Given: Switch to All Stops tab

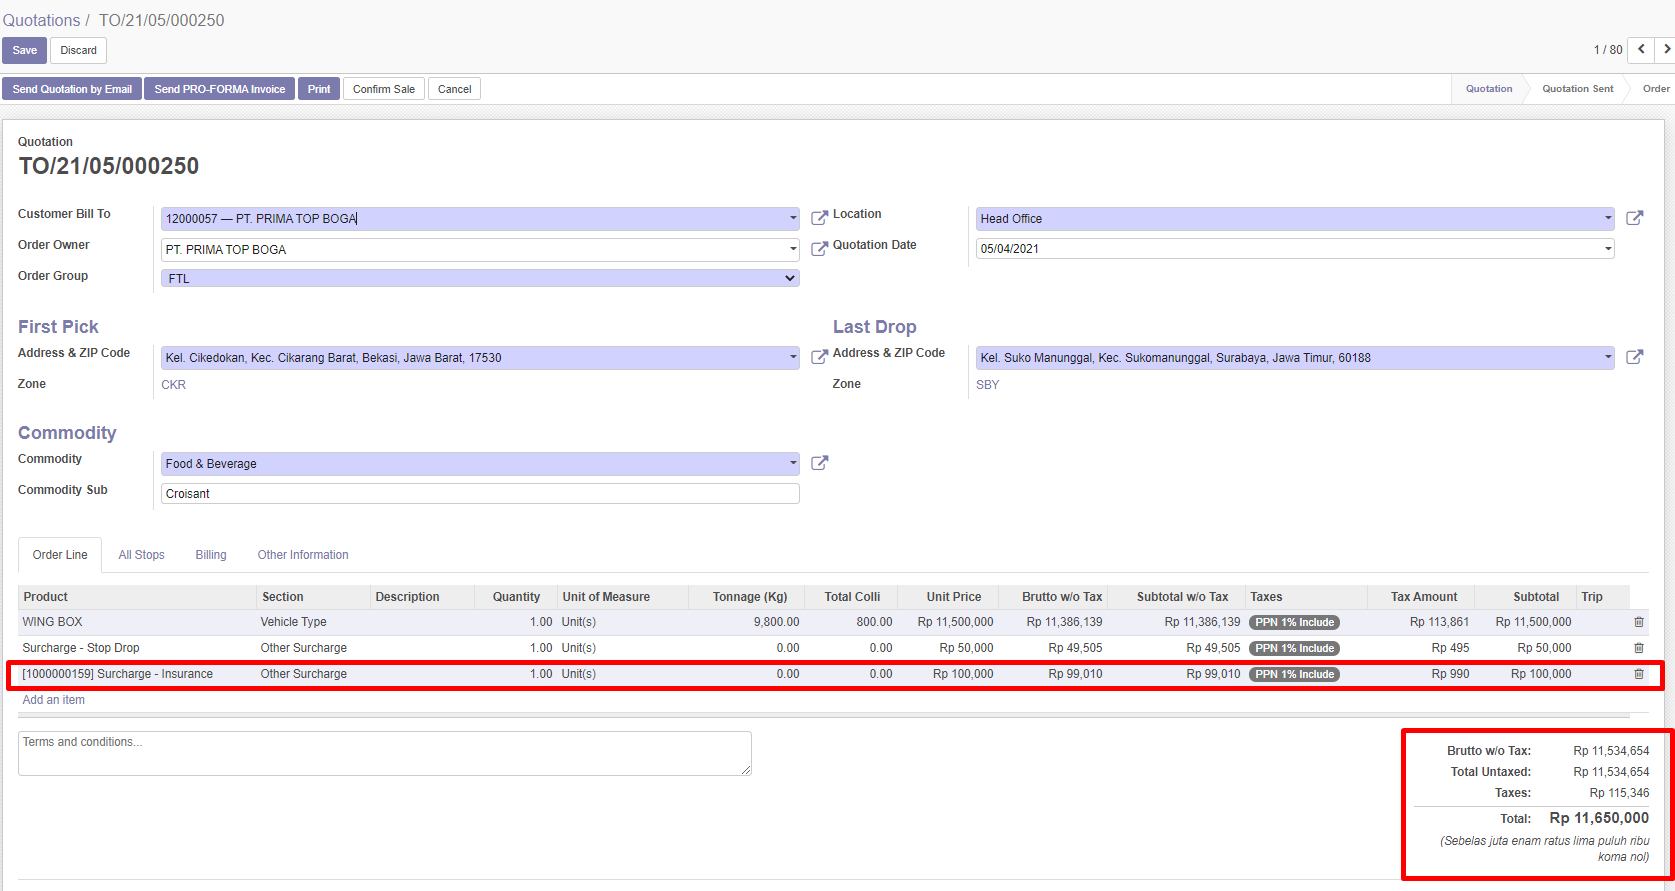Looking at the screenshot, I should tap(141, 555).
